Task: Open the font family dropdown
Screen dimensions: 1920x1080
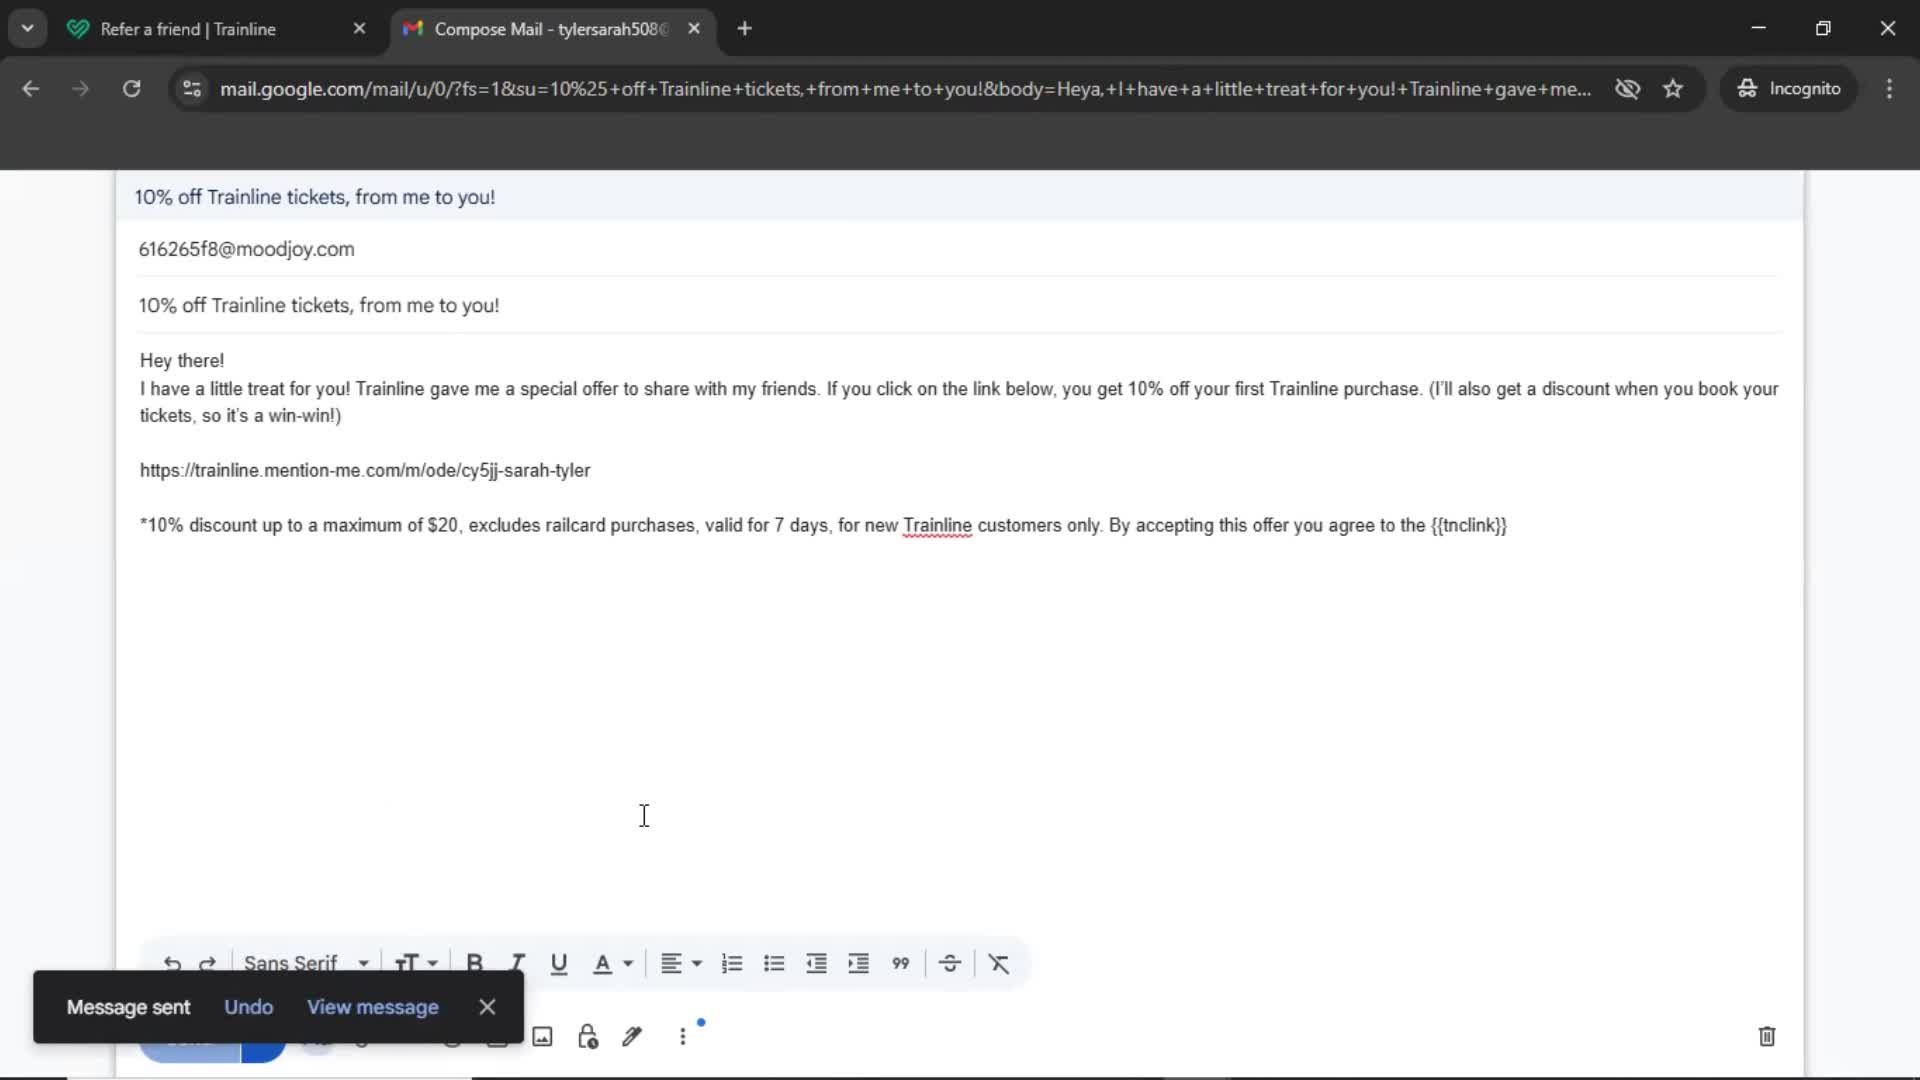Action: coord(305,963)
